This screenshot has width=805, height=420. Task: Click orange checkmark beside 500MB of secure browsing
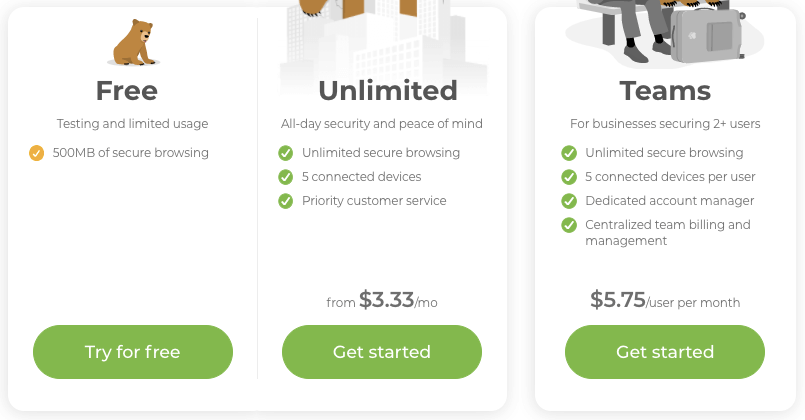(36, 153)
